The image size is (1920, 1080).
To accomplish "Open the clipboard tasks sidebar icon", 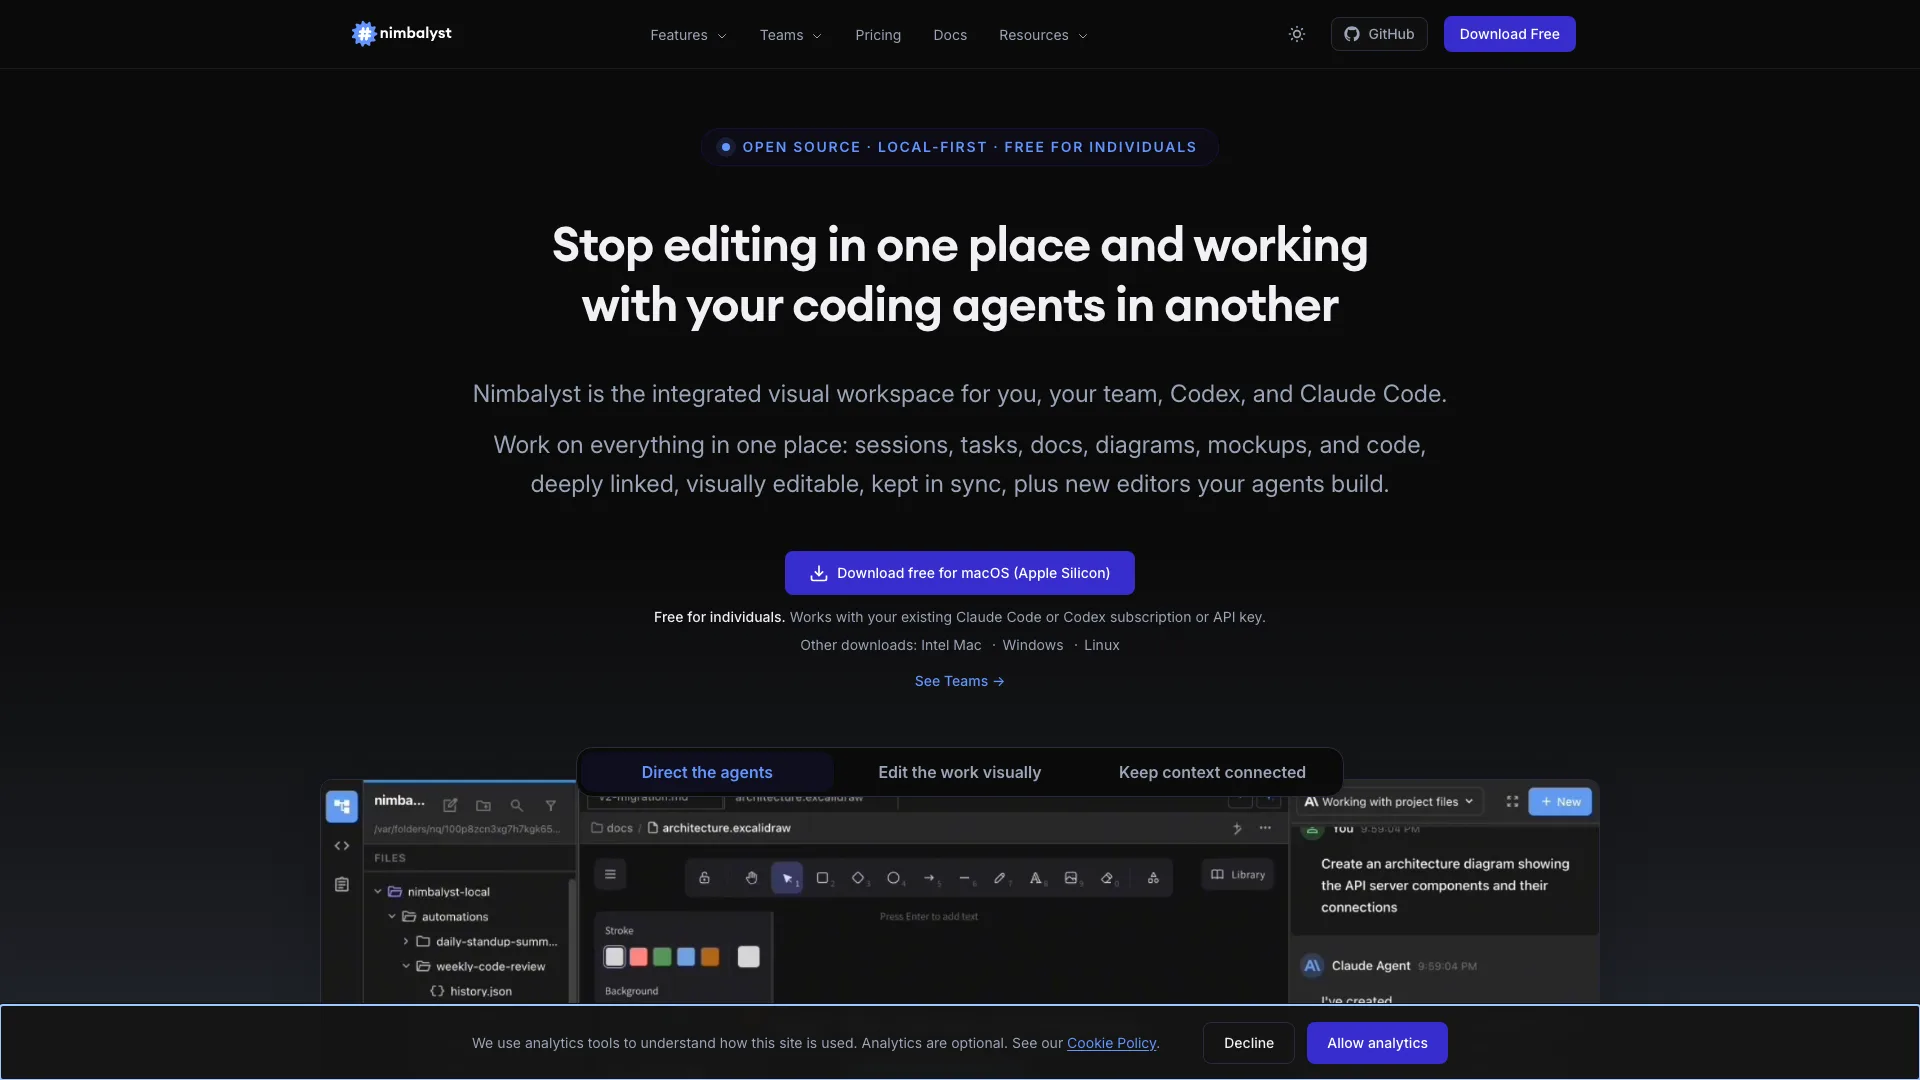I will click(342, 885).
